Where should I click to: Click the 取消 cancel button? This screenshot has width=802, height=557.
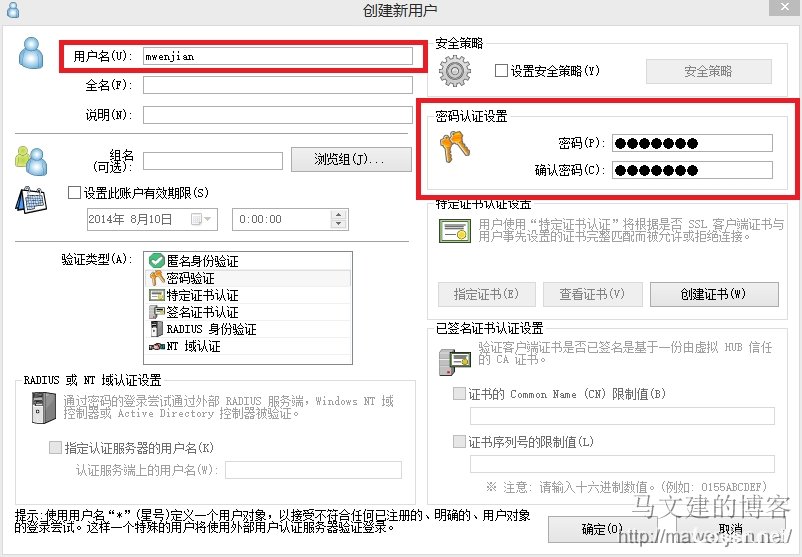(x=730, y=529)
